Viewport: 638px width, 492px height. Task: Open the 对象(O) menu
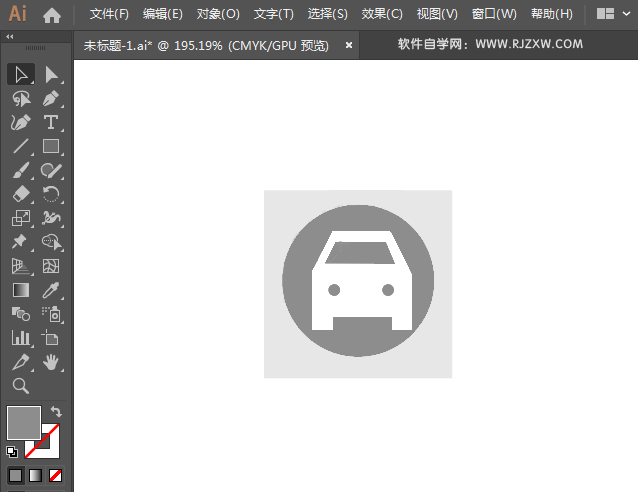[x=218, y=14]
